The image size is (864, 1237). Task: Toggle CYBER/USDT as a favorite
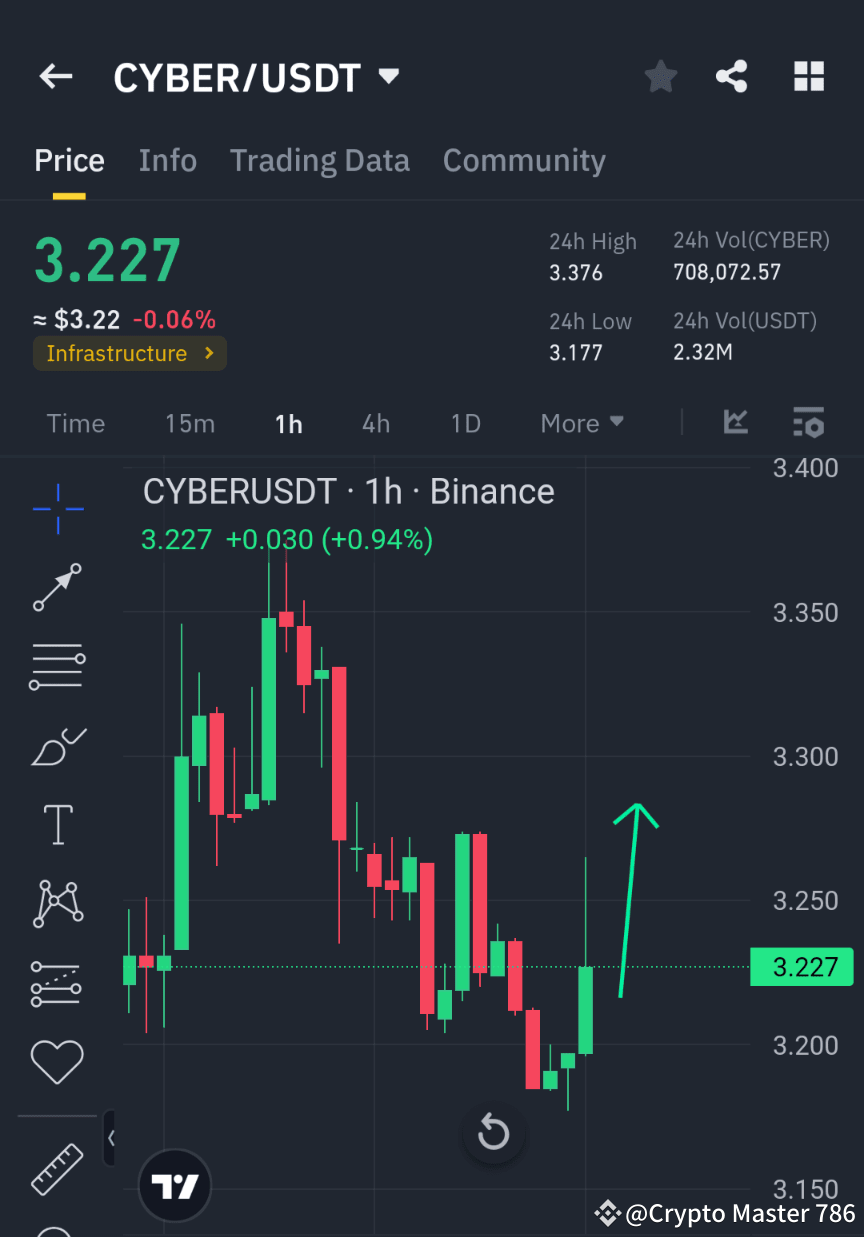(x=660, y=76)
